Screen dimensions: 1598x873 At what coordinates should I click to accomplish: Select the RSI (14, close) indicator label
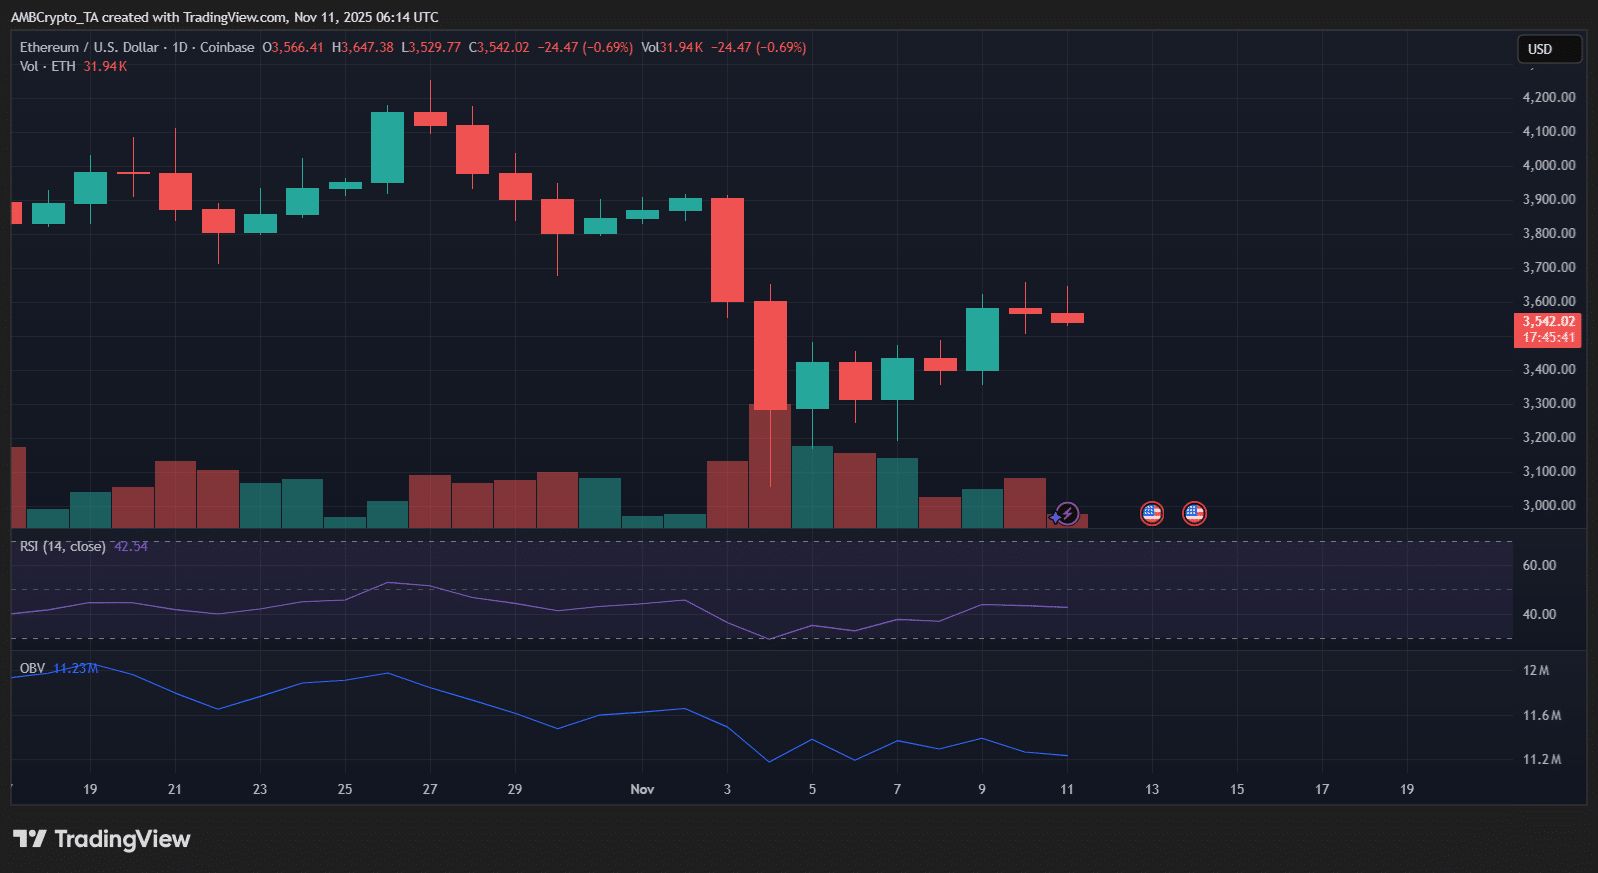pos(62,546)
